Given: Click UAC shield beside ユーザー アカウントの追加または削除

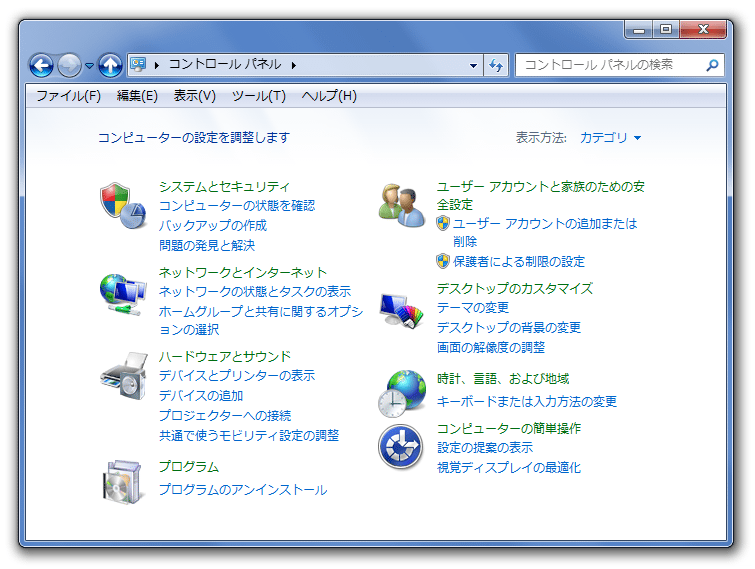Looking at the screenshot, I should pyautogui.click(x=443, y=223).
